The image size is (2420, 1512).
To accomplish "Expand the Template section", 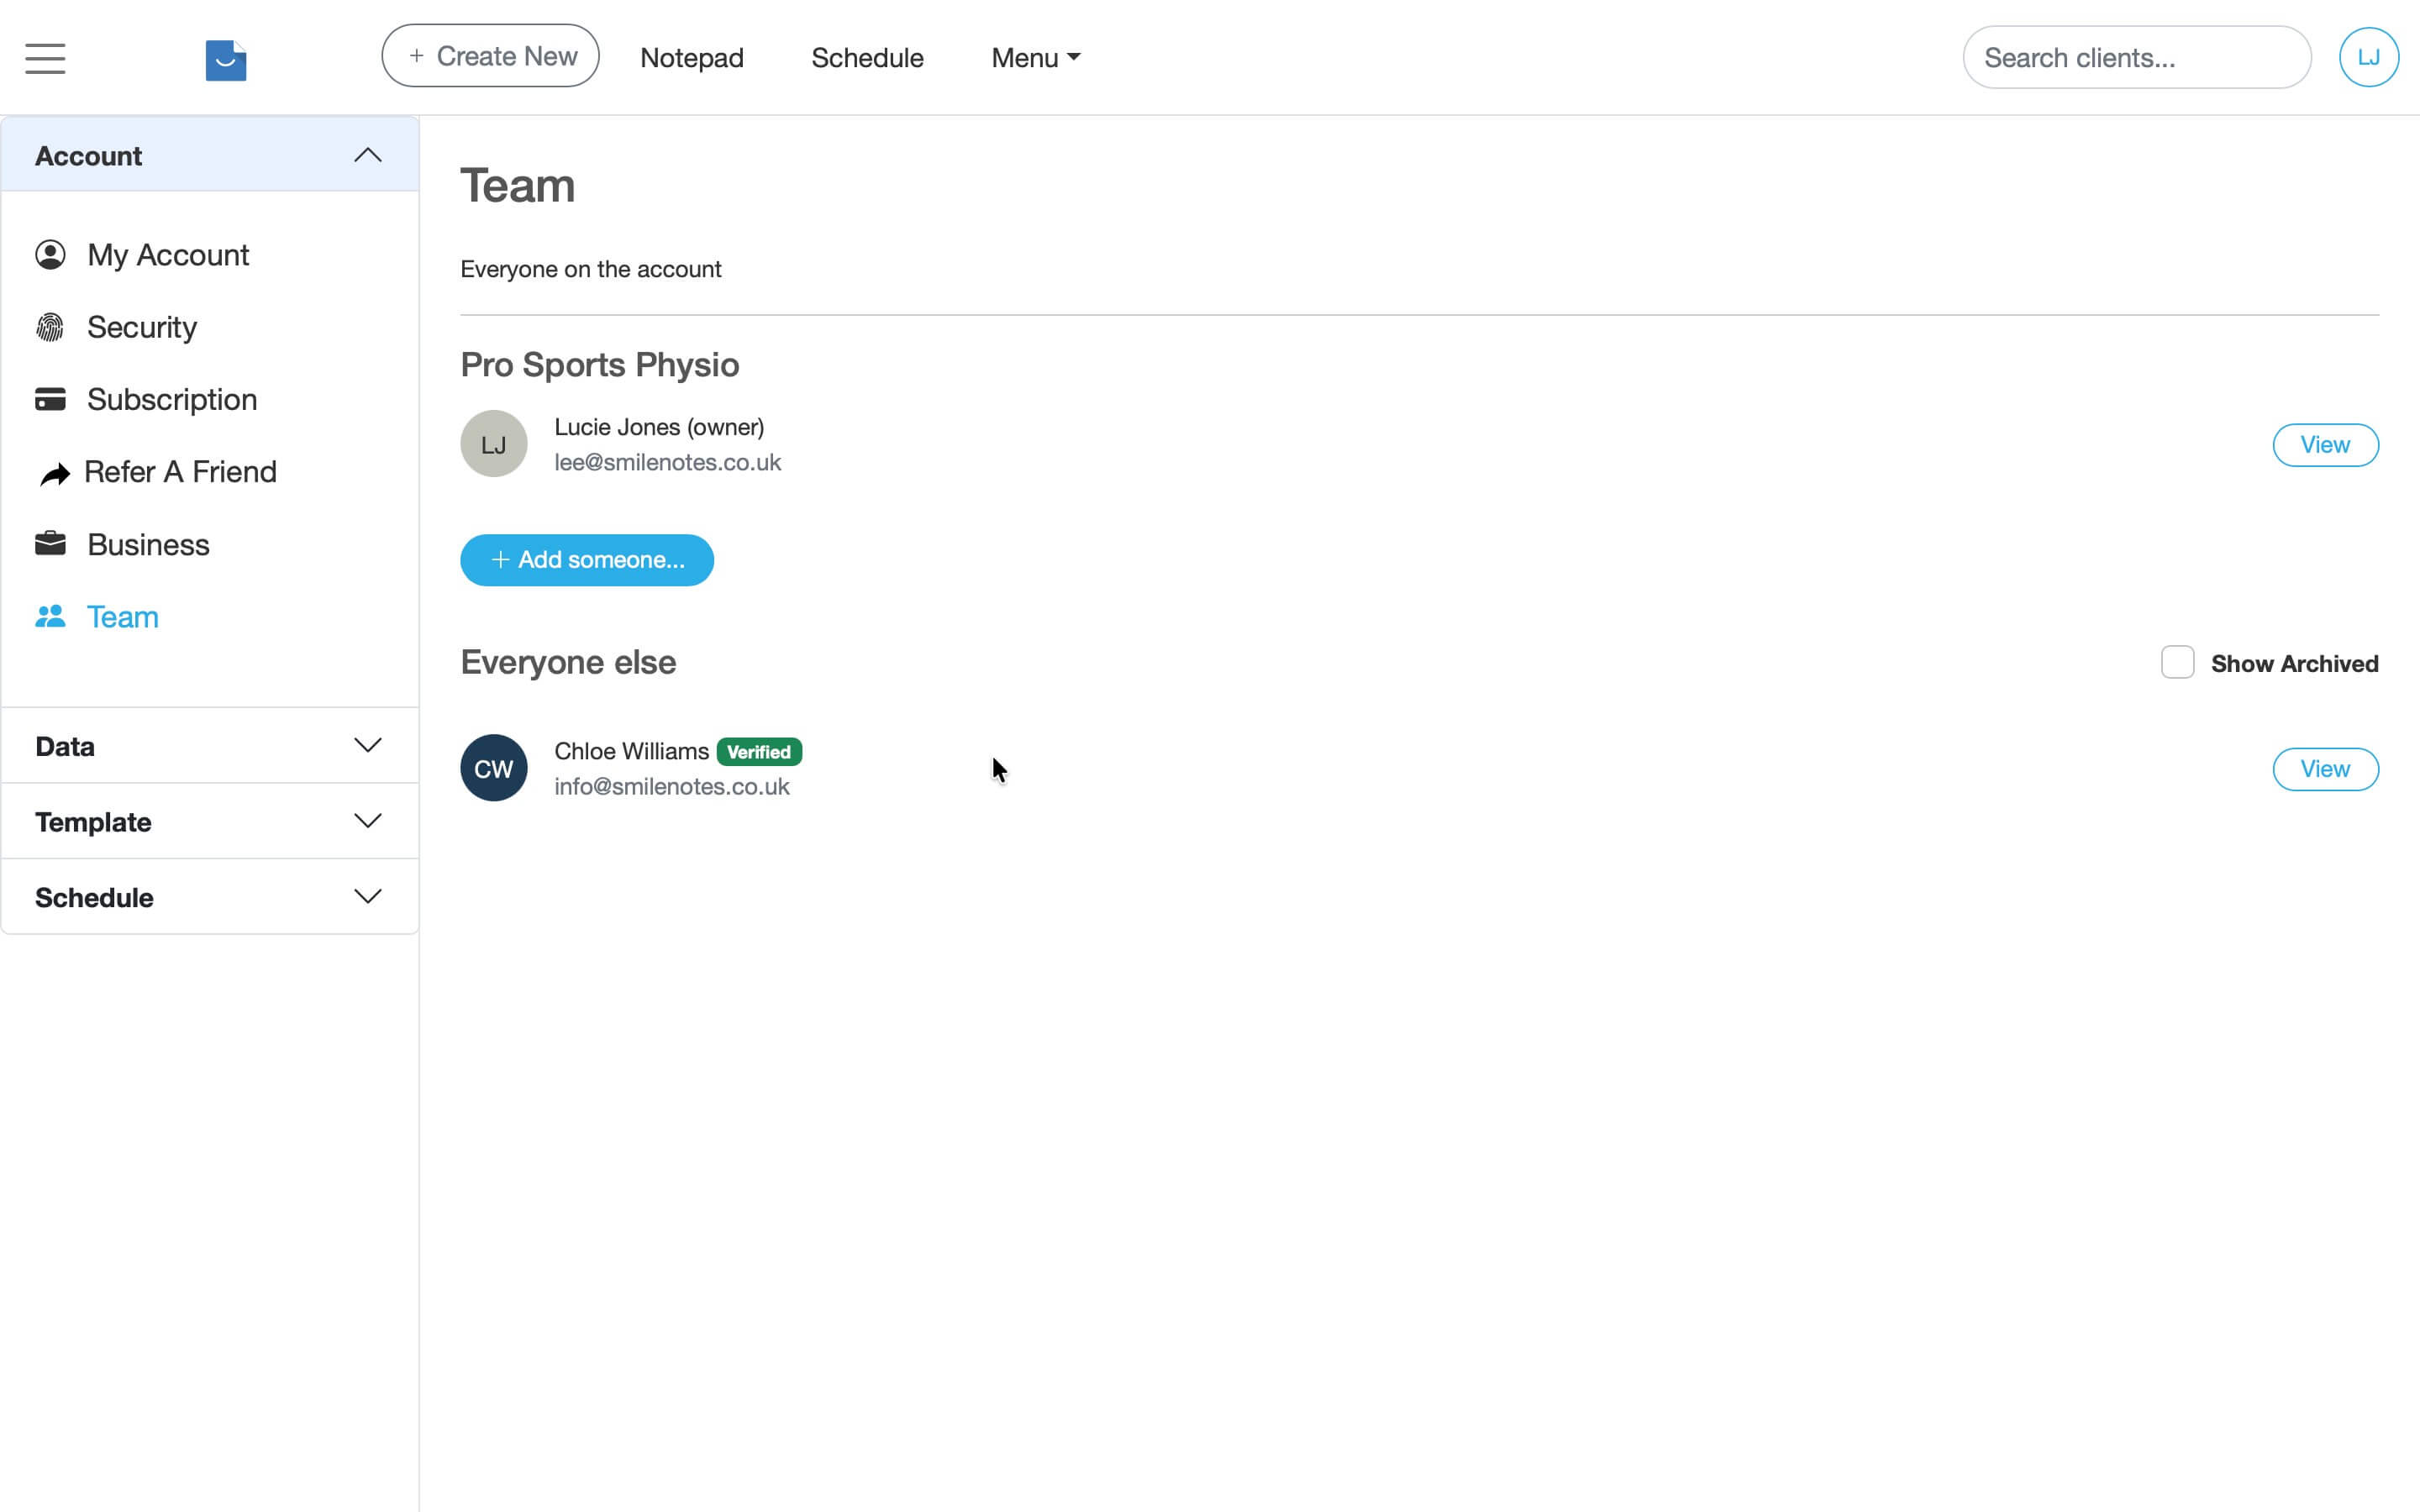I will click(x=367, y=821).
